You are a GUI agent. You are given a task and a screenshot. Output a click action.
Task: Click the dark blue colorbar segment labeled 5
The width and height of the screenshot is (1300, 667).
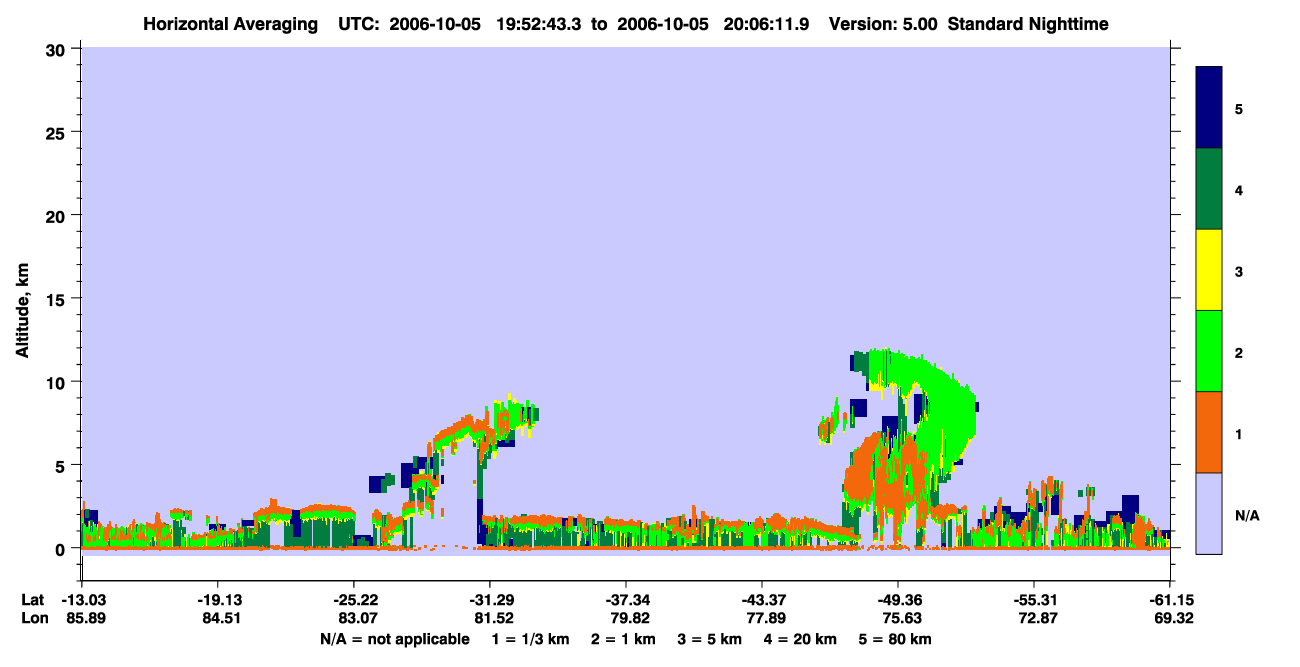(x=1209, y=108)
